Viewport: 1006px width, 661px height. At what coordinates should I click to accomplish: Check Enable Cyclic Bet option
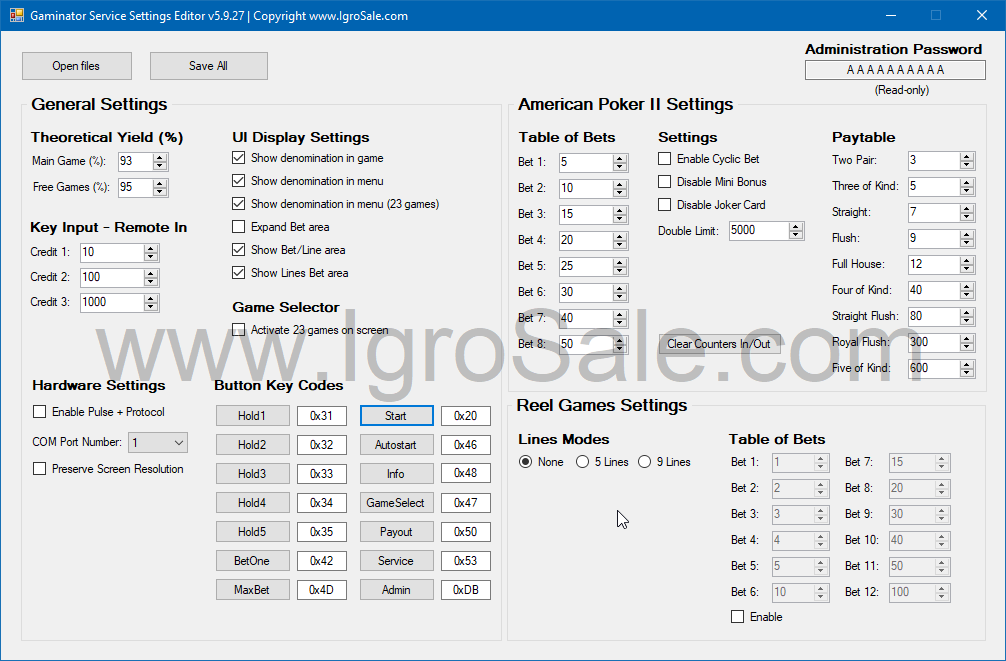click(664, 159)
